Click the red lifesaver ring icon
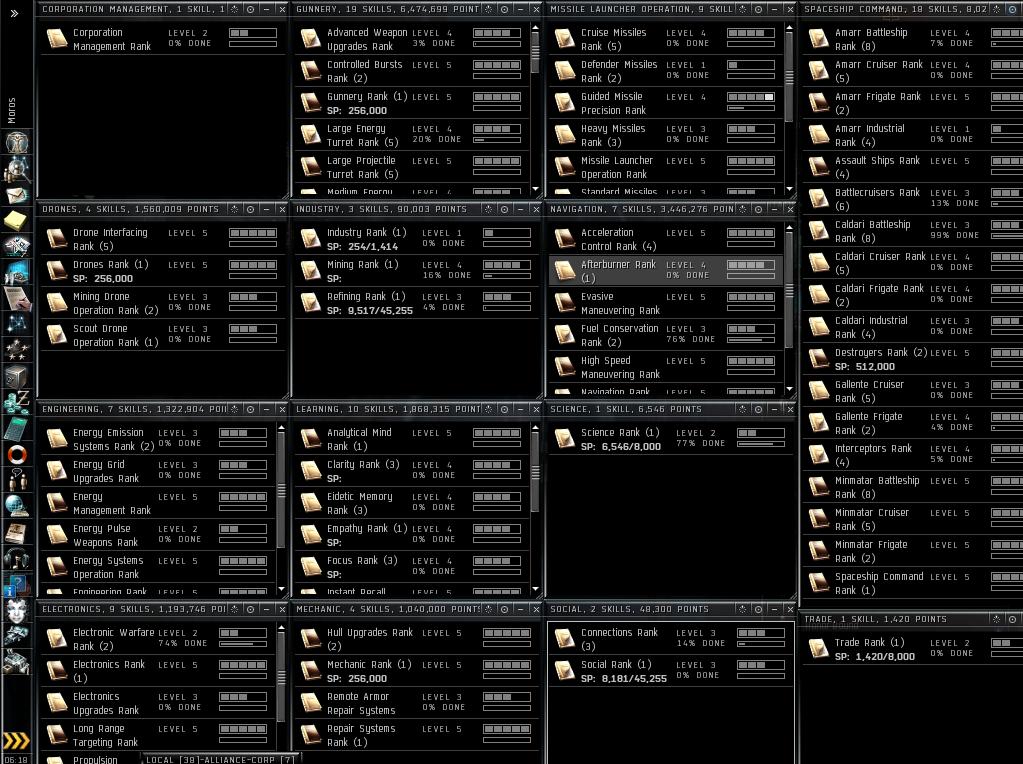The height and width of the screenshot is (764, 1023). (17, 454)
